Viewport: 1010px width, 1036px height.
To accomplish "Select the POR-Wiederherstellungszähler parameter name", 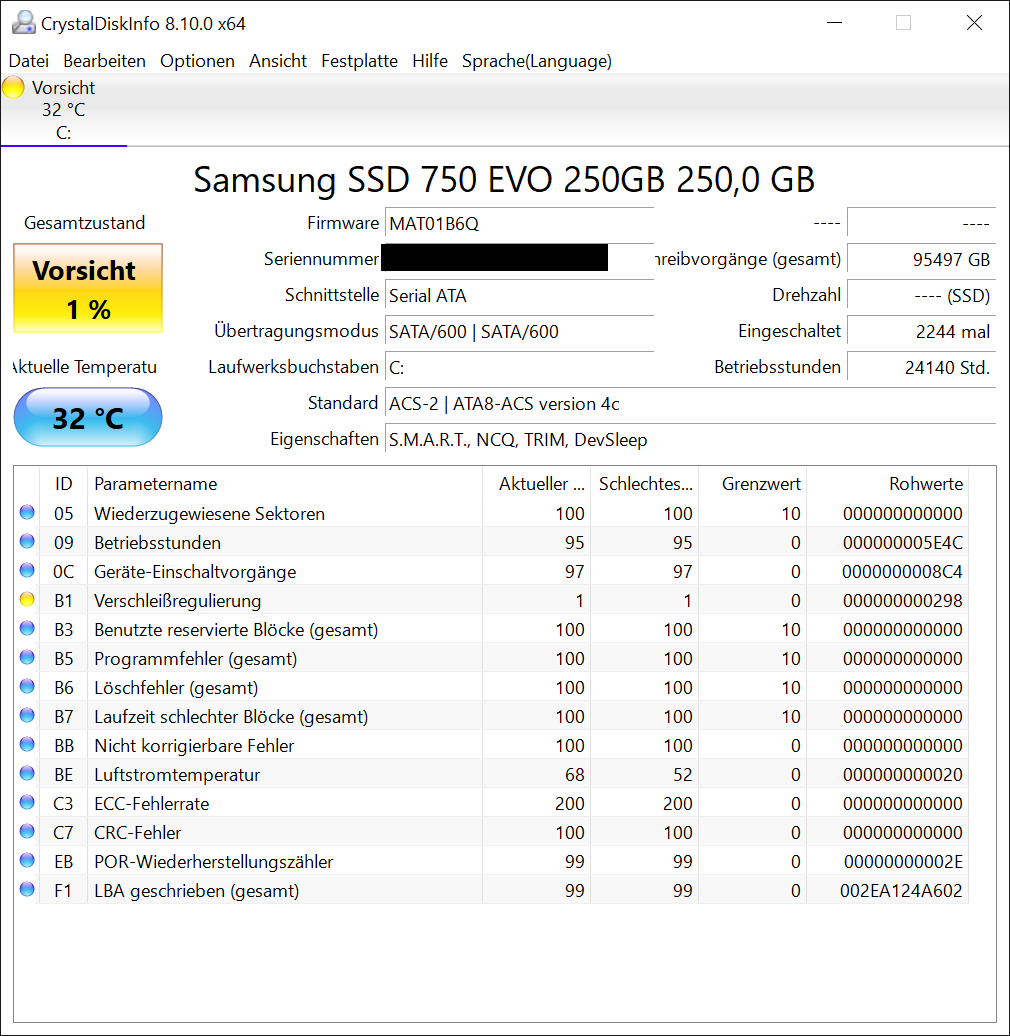I will (213, 862).
